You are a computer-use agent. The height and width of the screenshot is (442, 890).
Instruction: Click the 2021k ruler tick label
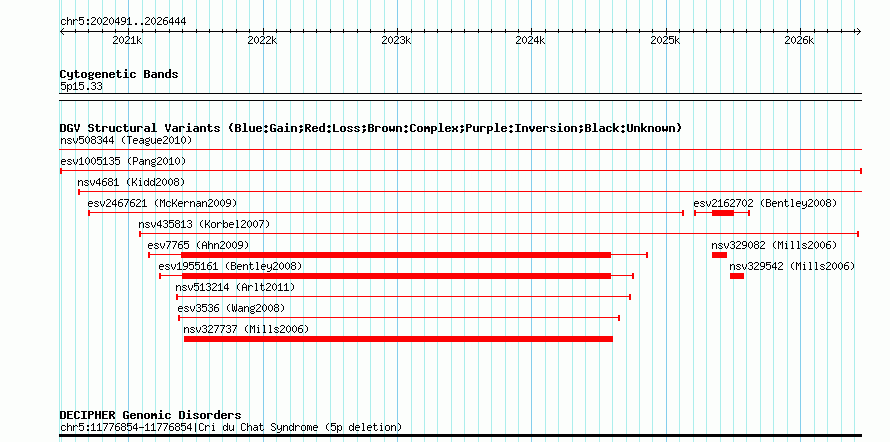[x=127, y=40]
